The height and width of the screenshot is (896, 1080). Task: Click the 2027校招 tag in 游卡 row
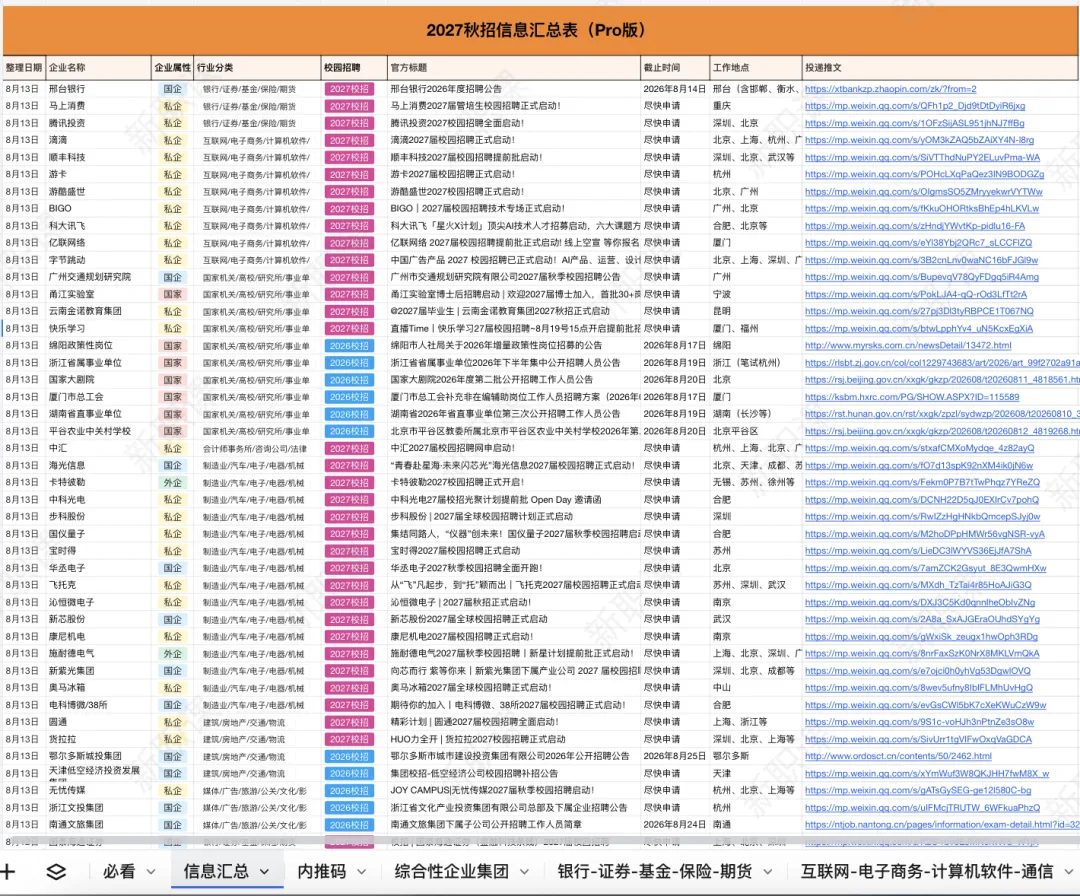click(349, 175)
